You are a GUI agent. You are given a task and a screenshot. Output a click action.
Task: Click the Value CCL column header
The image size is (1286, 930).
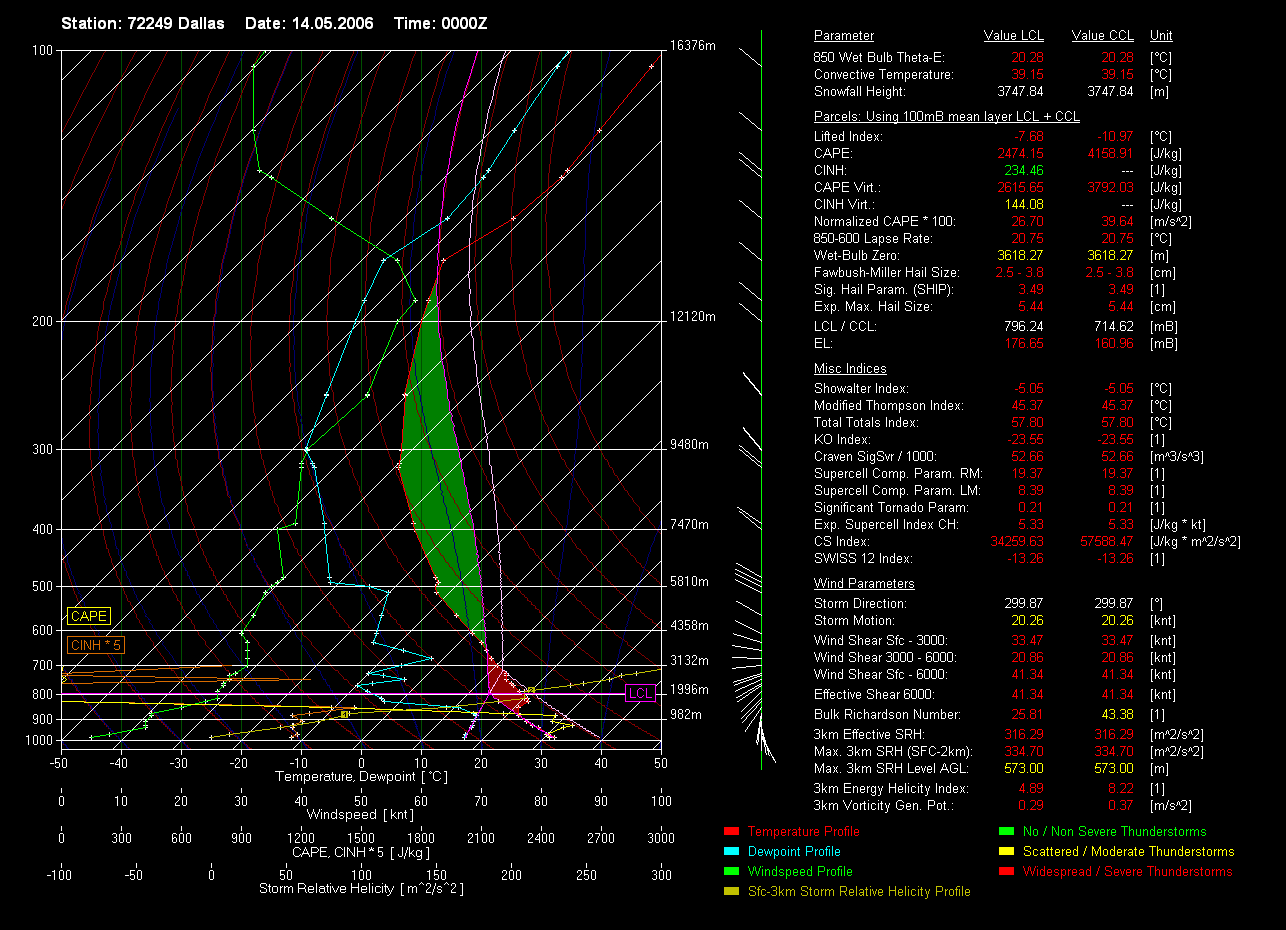coord(1102,36)
